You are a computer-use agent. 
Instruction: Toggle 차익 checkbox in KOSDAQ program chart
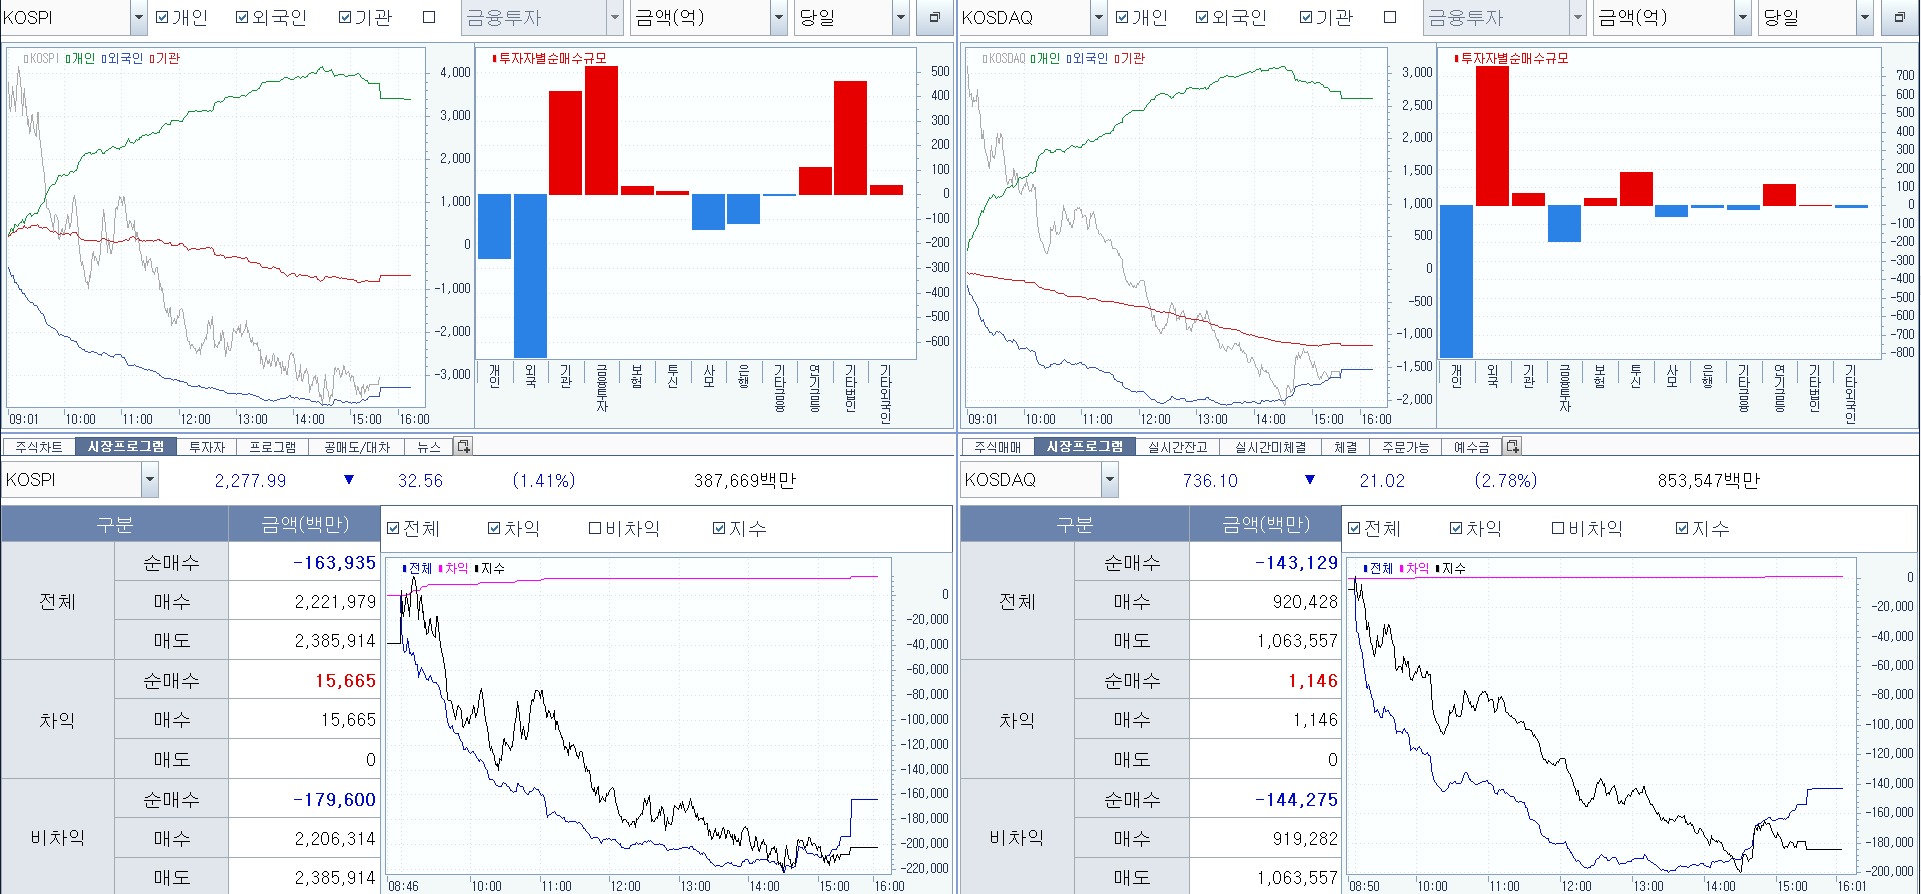click(x=1456, y=528)
